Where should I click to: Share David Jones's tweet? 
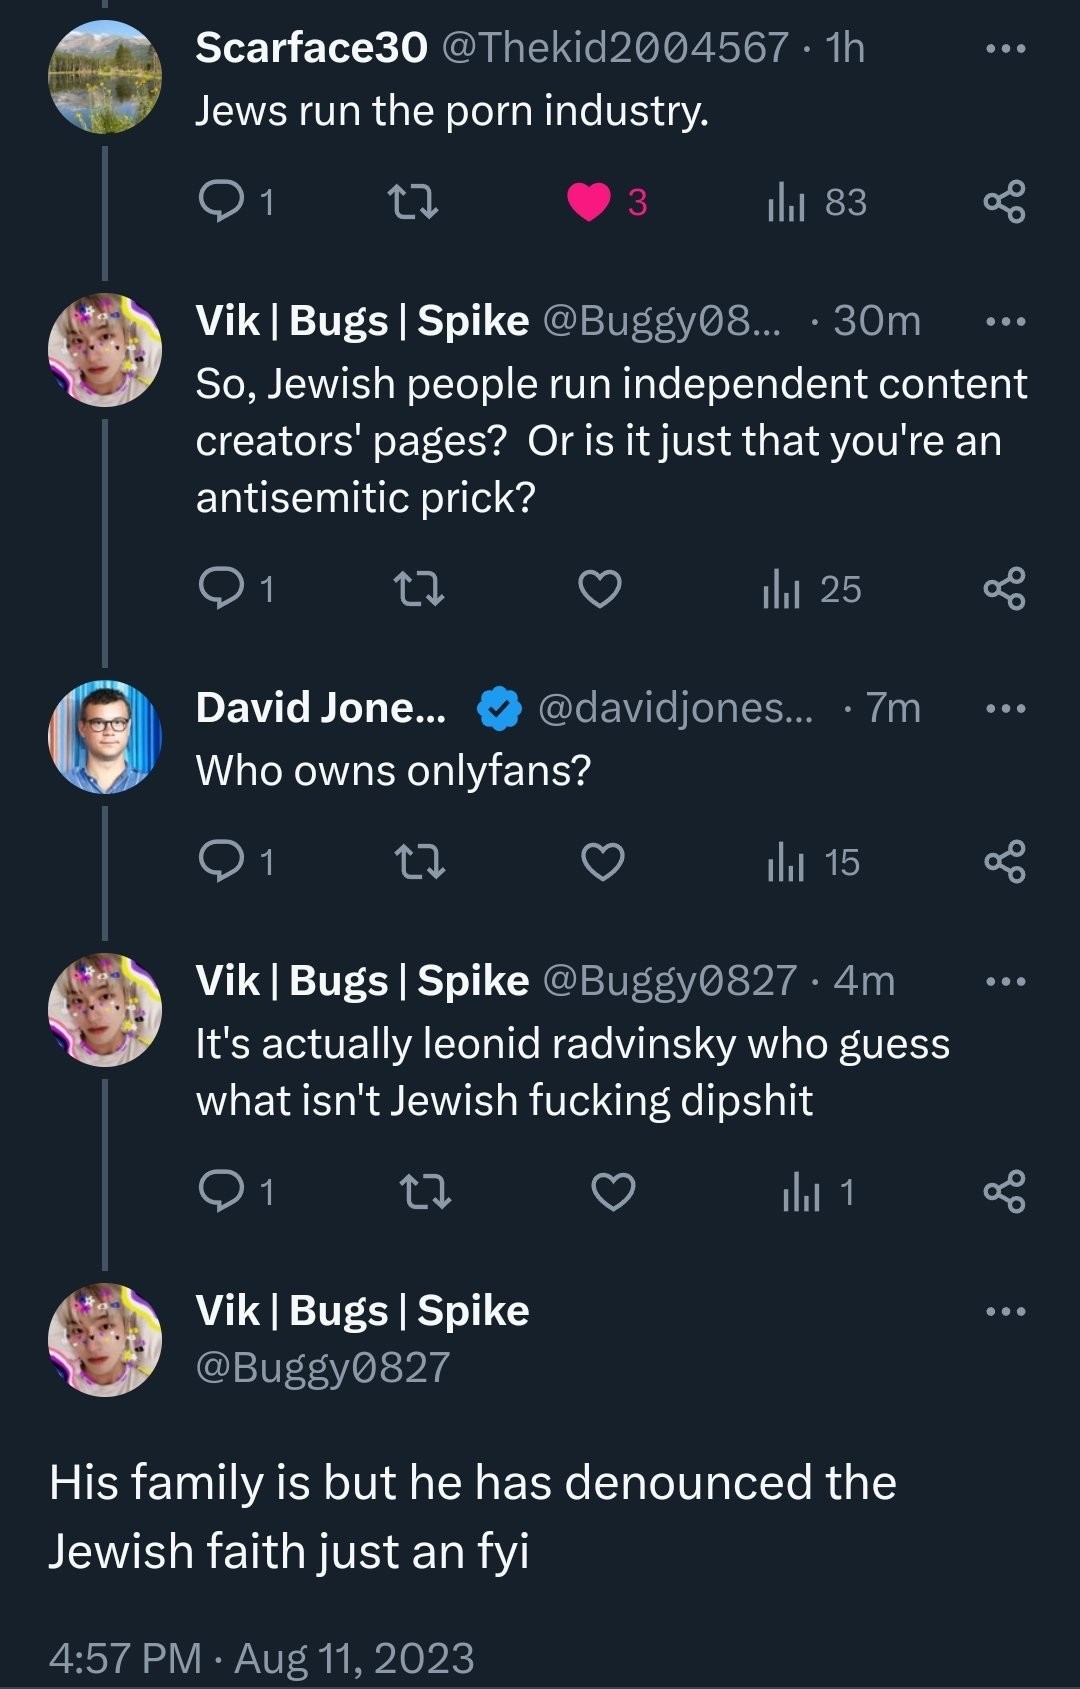[x=1004, y=862]
